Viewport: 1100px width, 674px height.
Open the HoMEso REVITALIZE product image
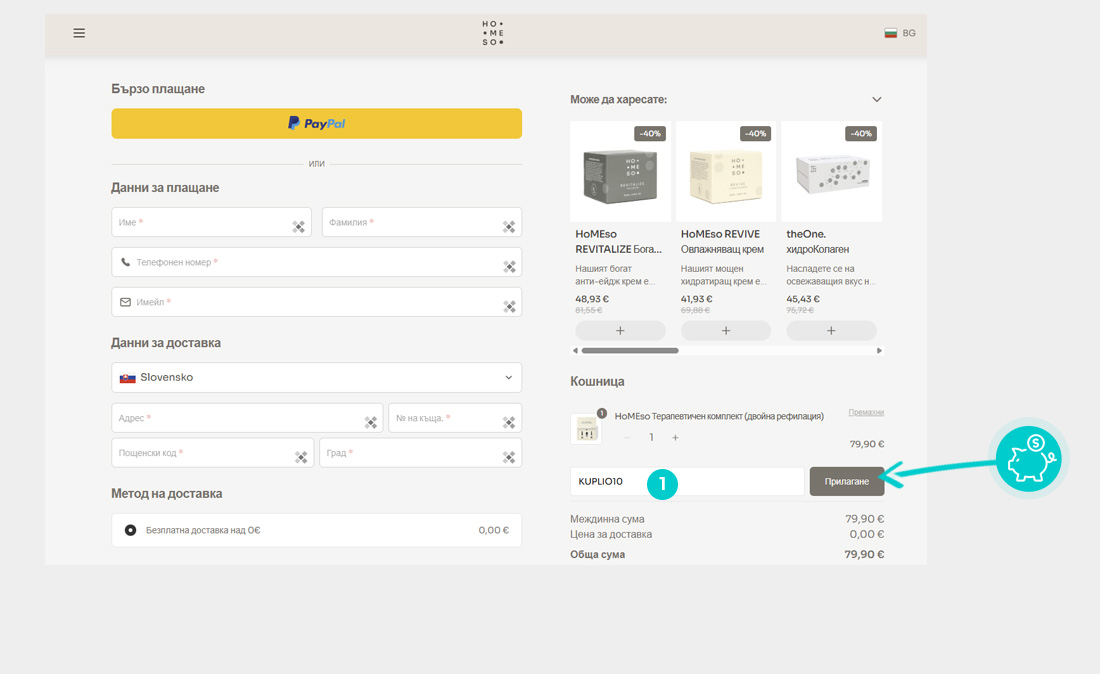620,171
